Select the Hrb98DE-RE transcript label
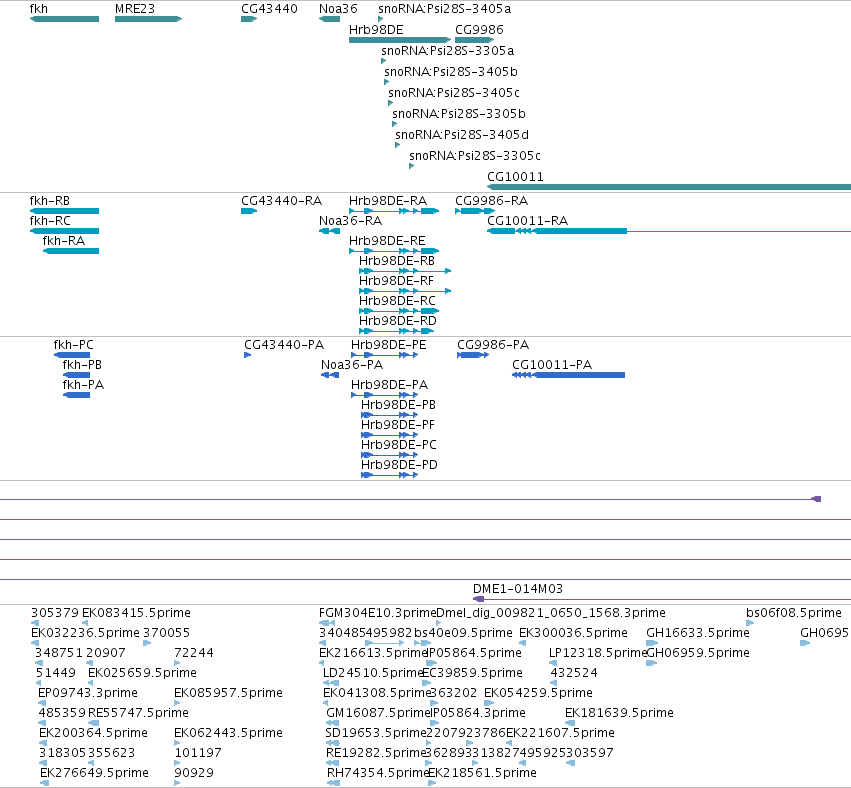The height and width of the screenshot is (788, 851). (x=387, y=240)
